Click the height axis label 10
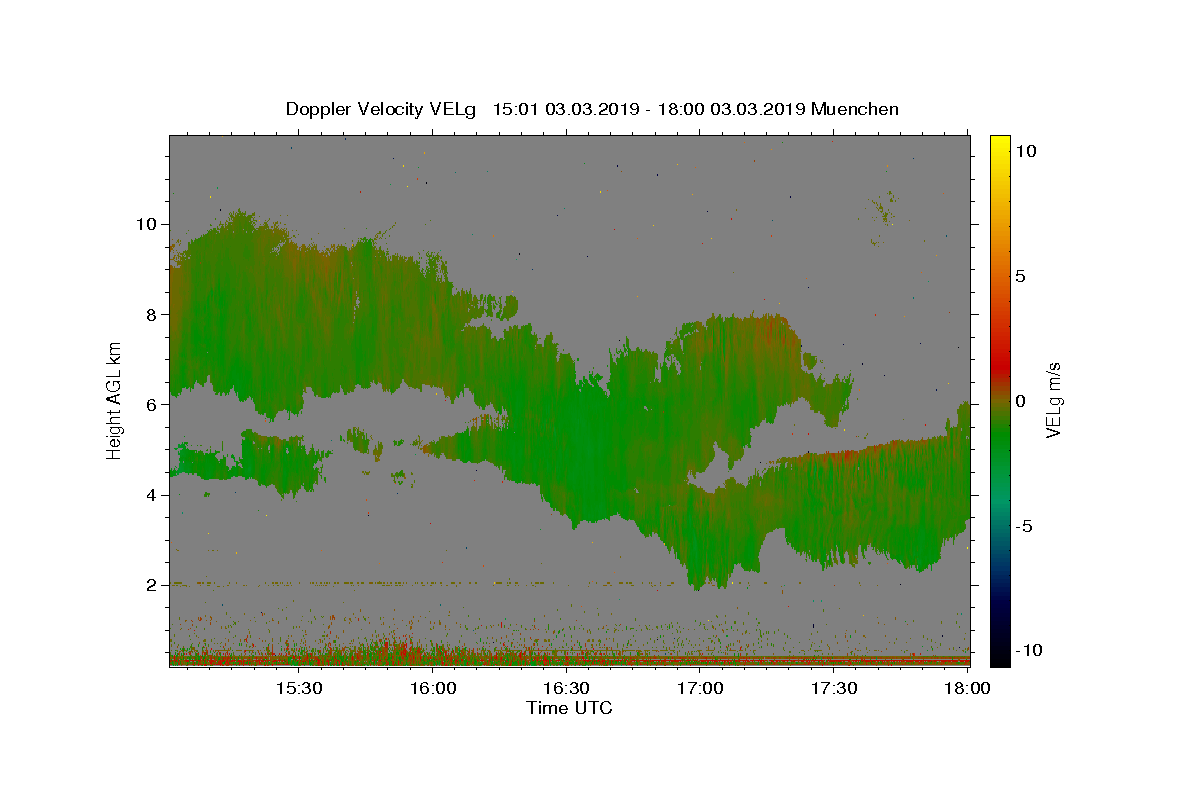This screenshot has width=1200, height=800. click(x=149, y=224)
